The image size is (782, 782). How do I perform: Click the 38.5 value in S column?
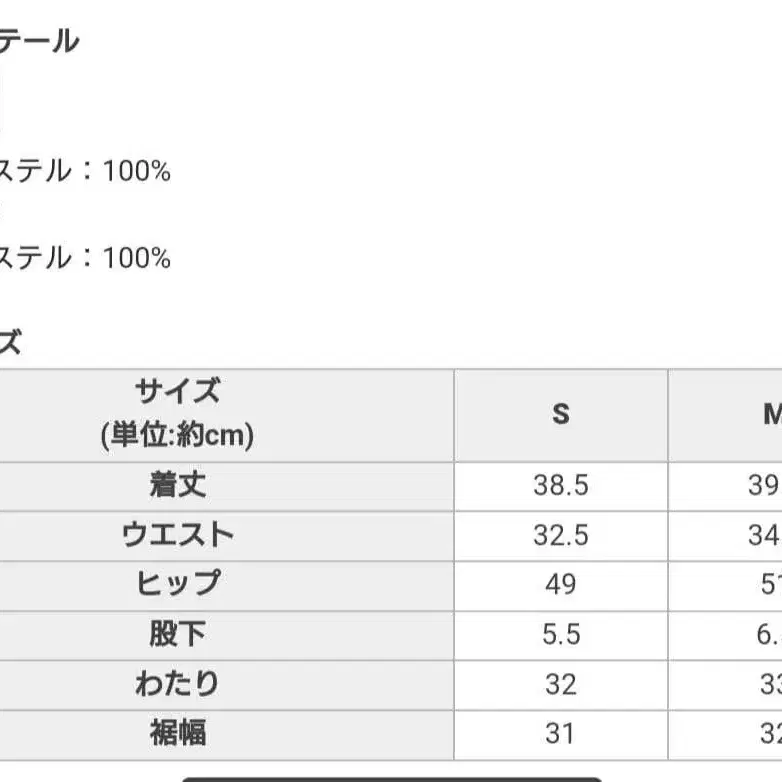561,486
